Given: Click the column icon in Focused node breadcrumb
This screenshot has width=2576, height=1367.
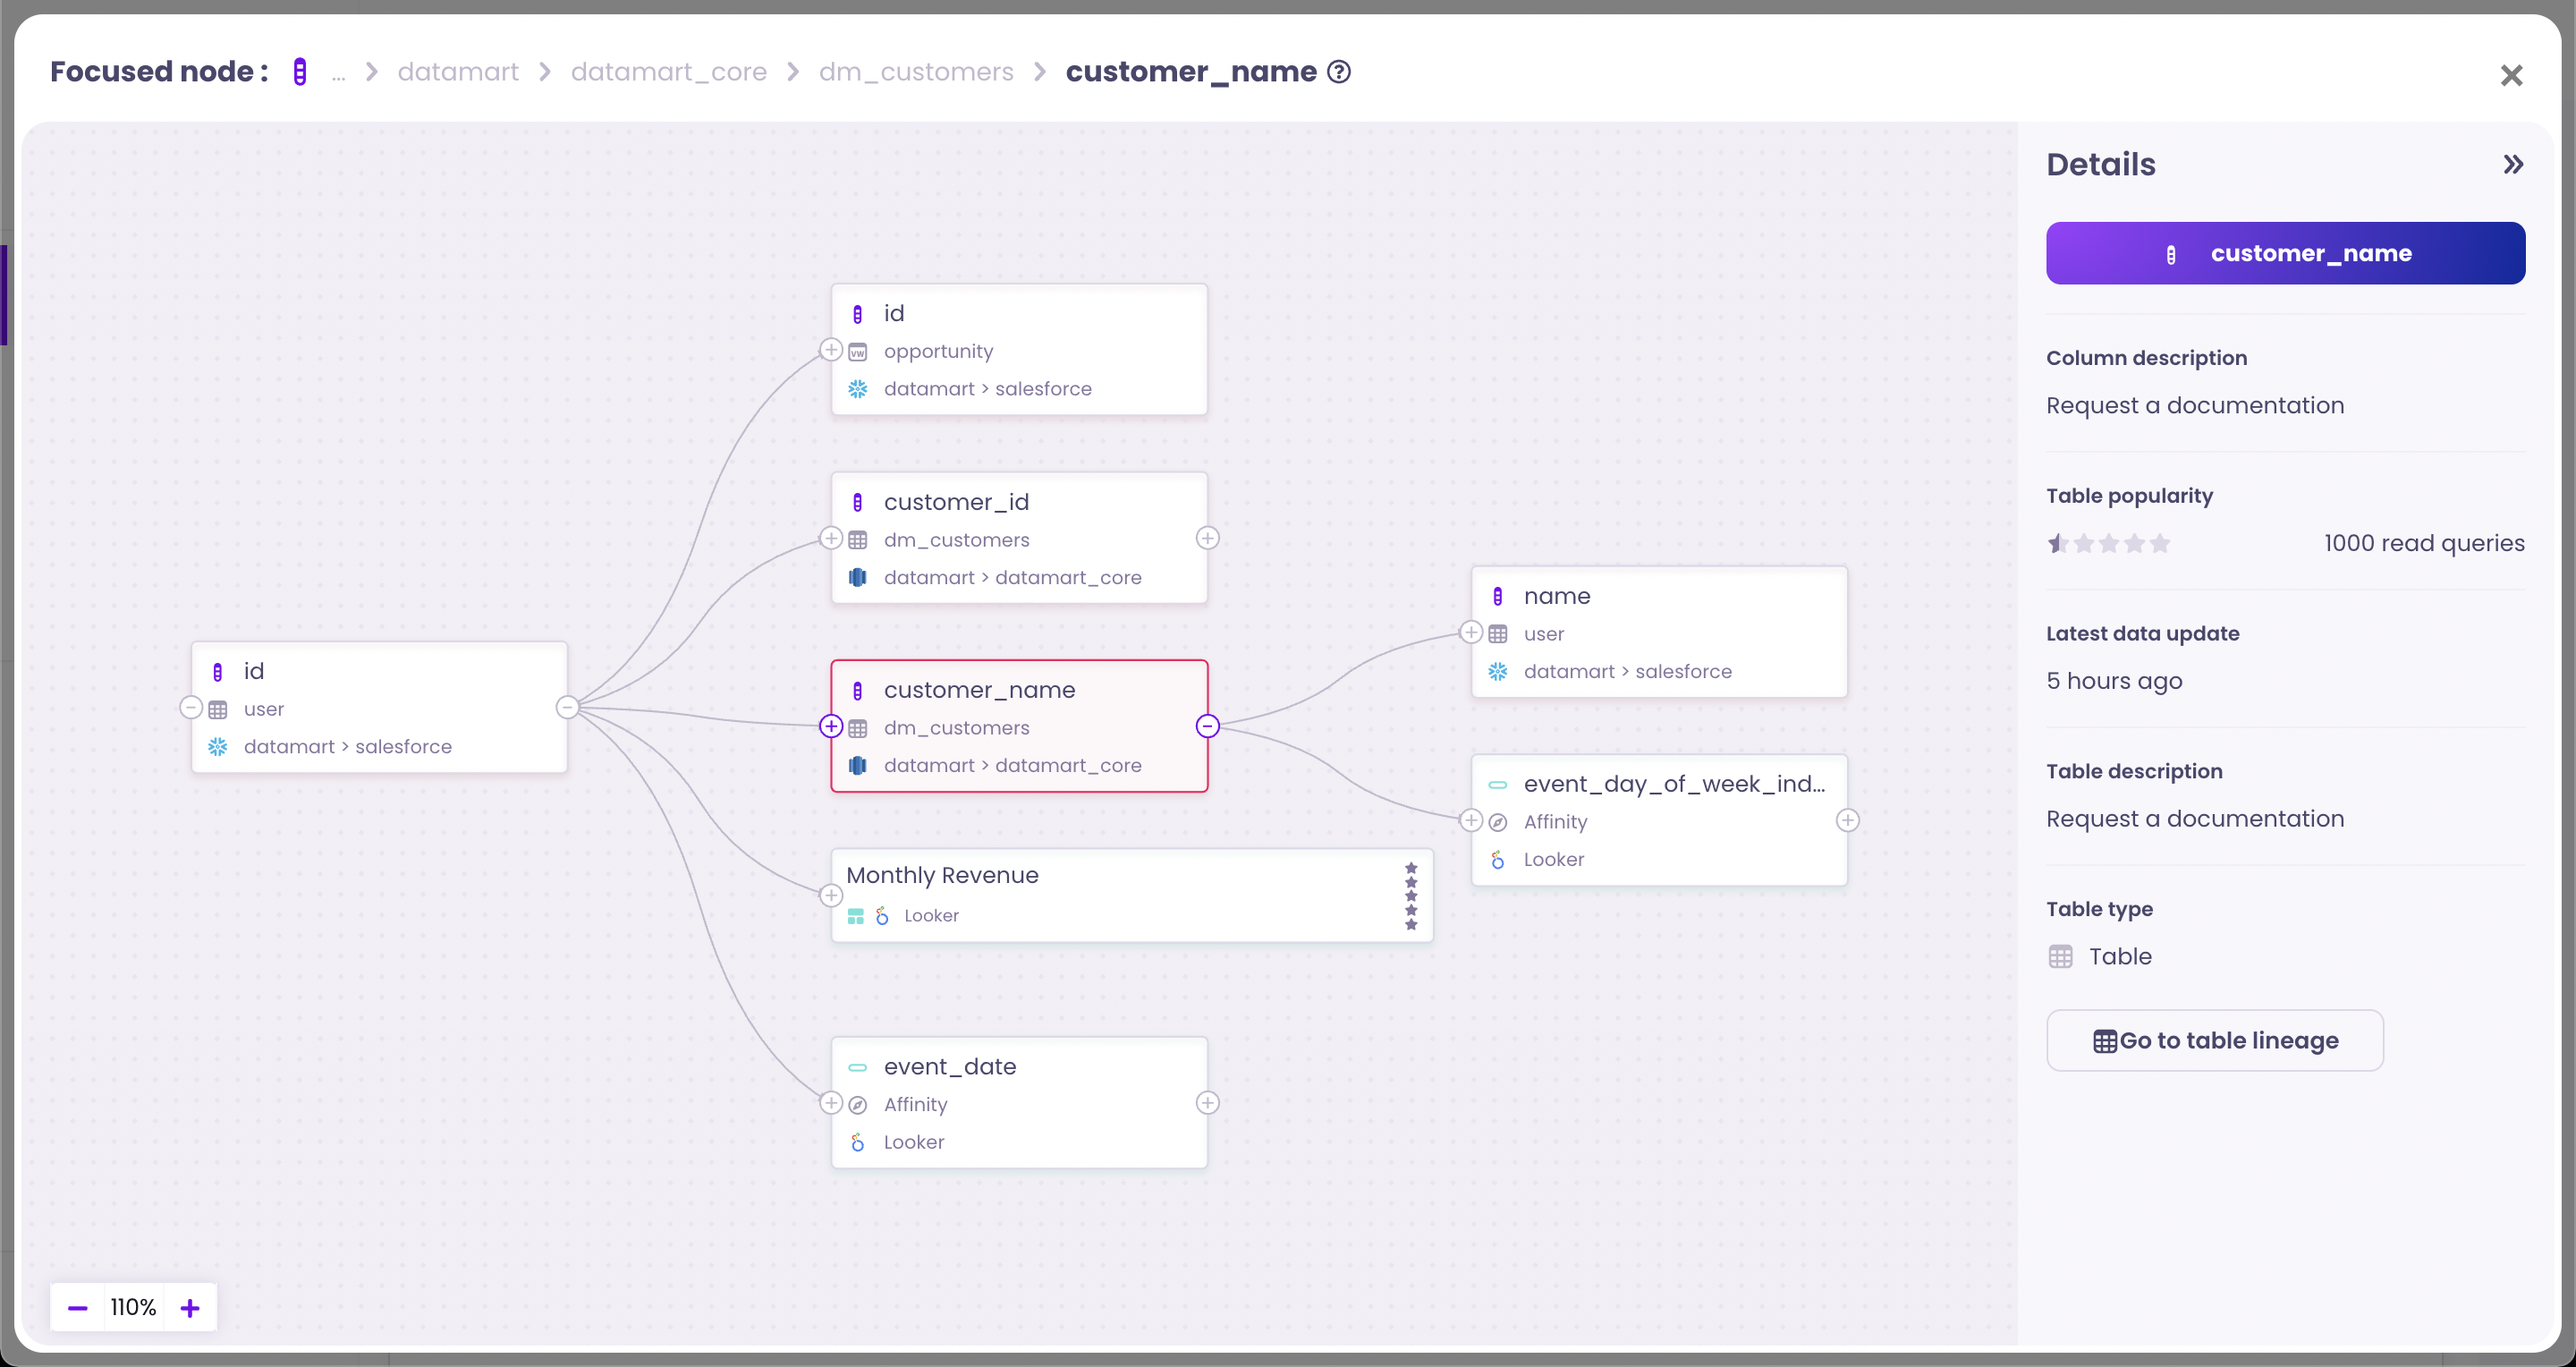Looking at the screenshot, I should (x=299, y=72).
